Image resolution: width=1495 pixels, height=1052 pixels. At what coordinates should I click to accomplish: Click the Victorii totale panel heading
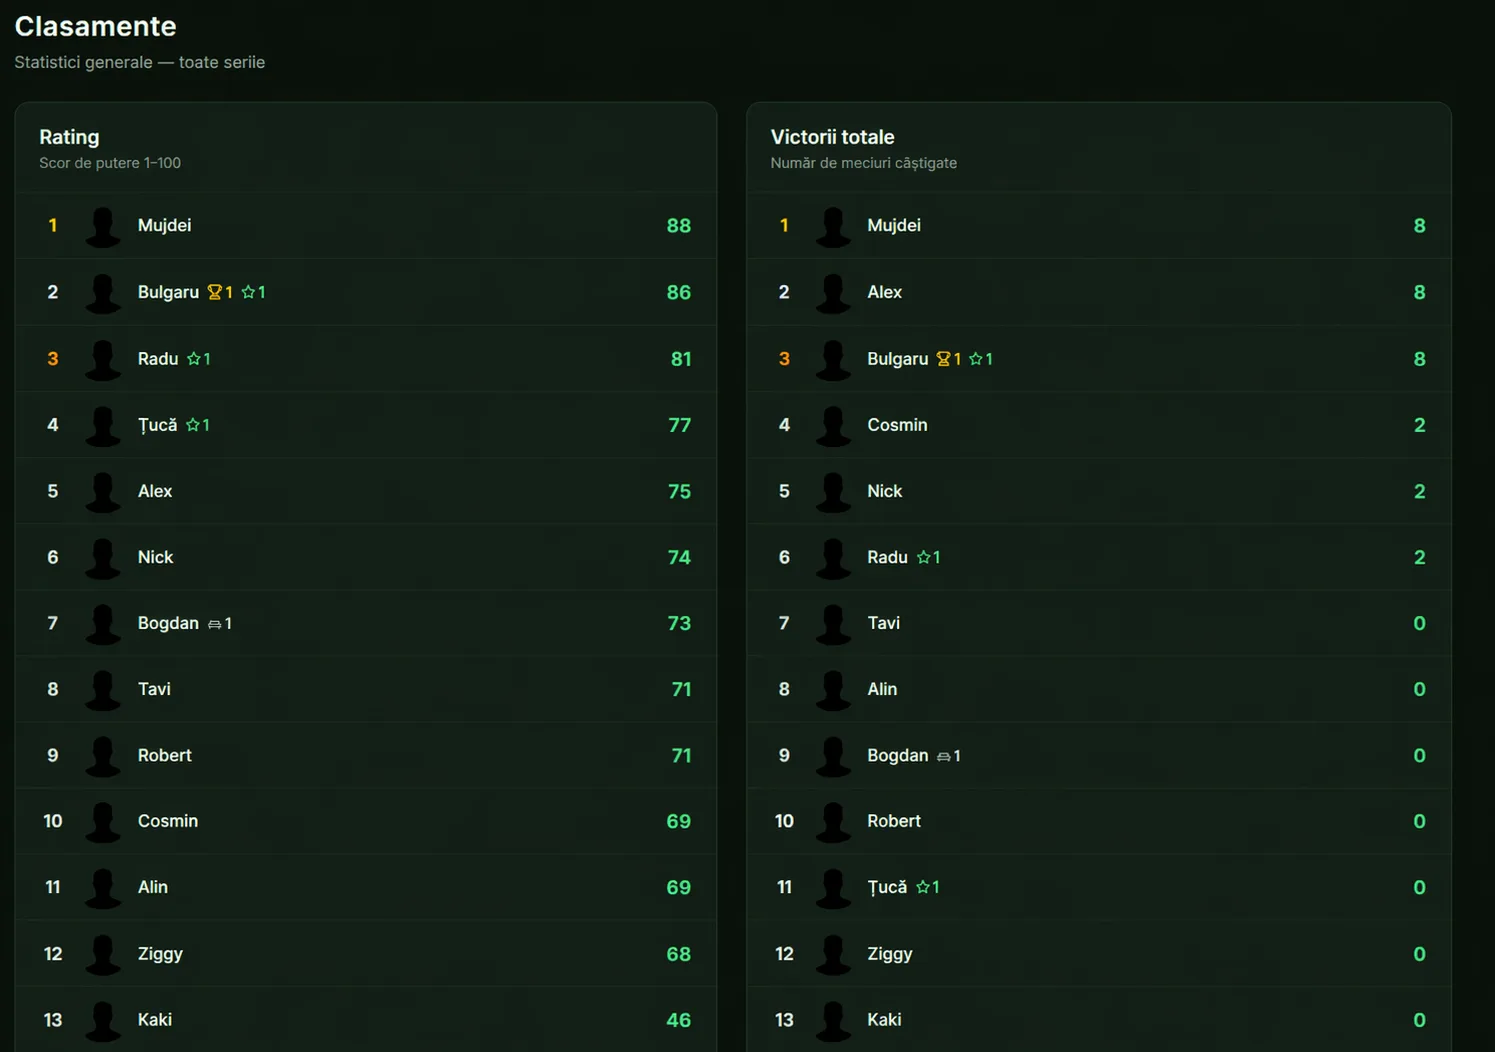tap(832, 137)
